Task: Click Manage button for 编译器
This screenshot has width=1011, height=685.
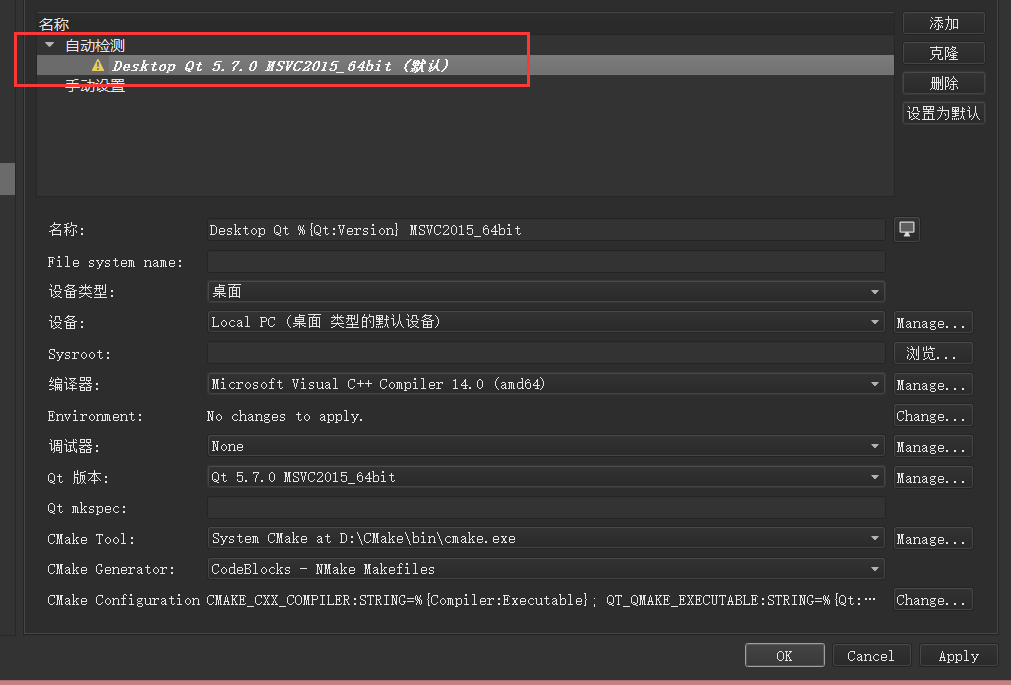Action: [x=932, y=384]
